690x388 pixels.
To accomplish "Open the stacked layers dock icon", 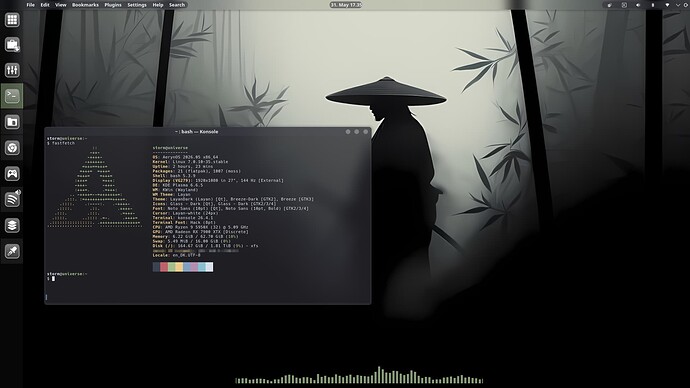I will tap(12, 225).
